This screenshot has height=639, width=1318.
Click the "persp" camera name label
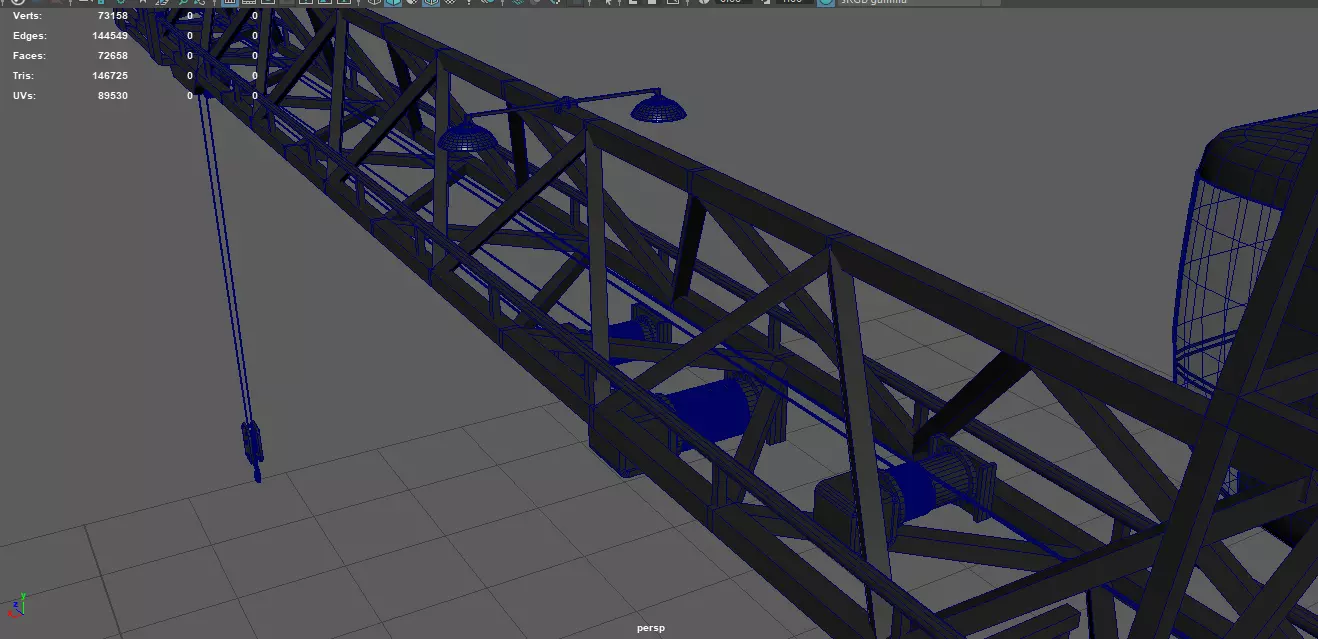tap(650, 628)
